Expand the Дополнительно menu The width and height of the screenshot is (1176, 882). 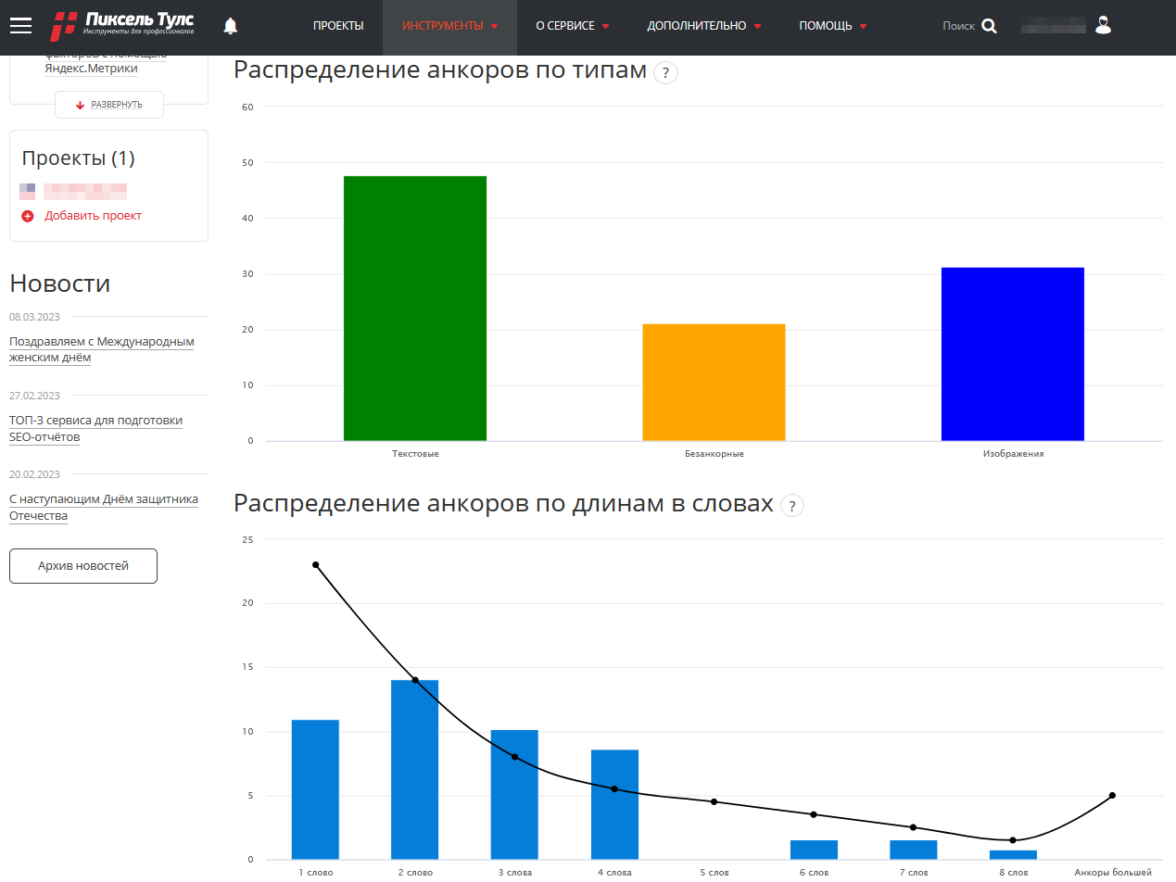703,26
